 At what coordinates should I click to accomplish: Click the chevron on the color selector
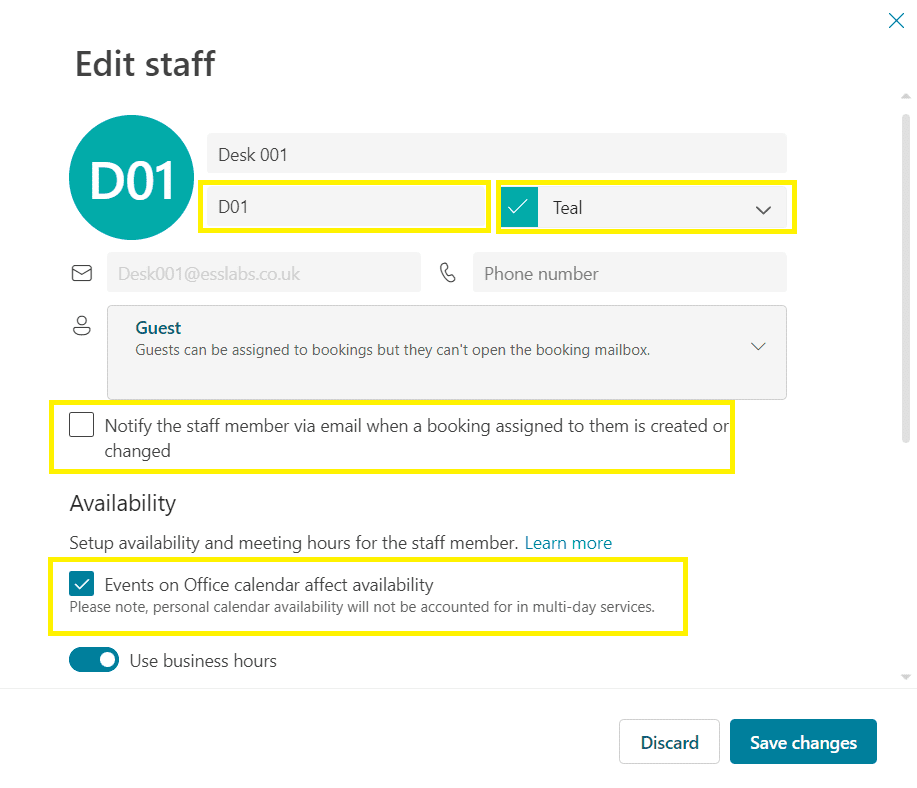point(763,209)
